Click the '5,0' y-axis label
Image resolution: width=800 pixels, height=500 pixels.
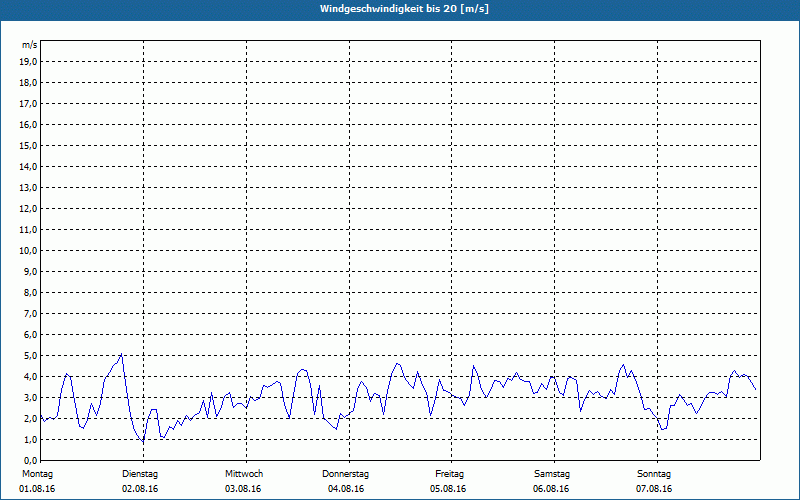click(x=30, y=356)
